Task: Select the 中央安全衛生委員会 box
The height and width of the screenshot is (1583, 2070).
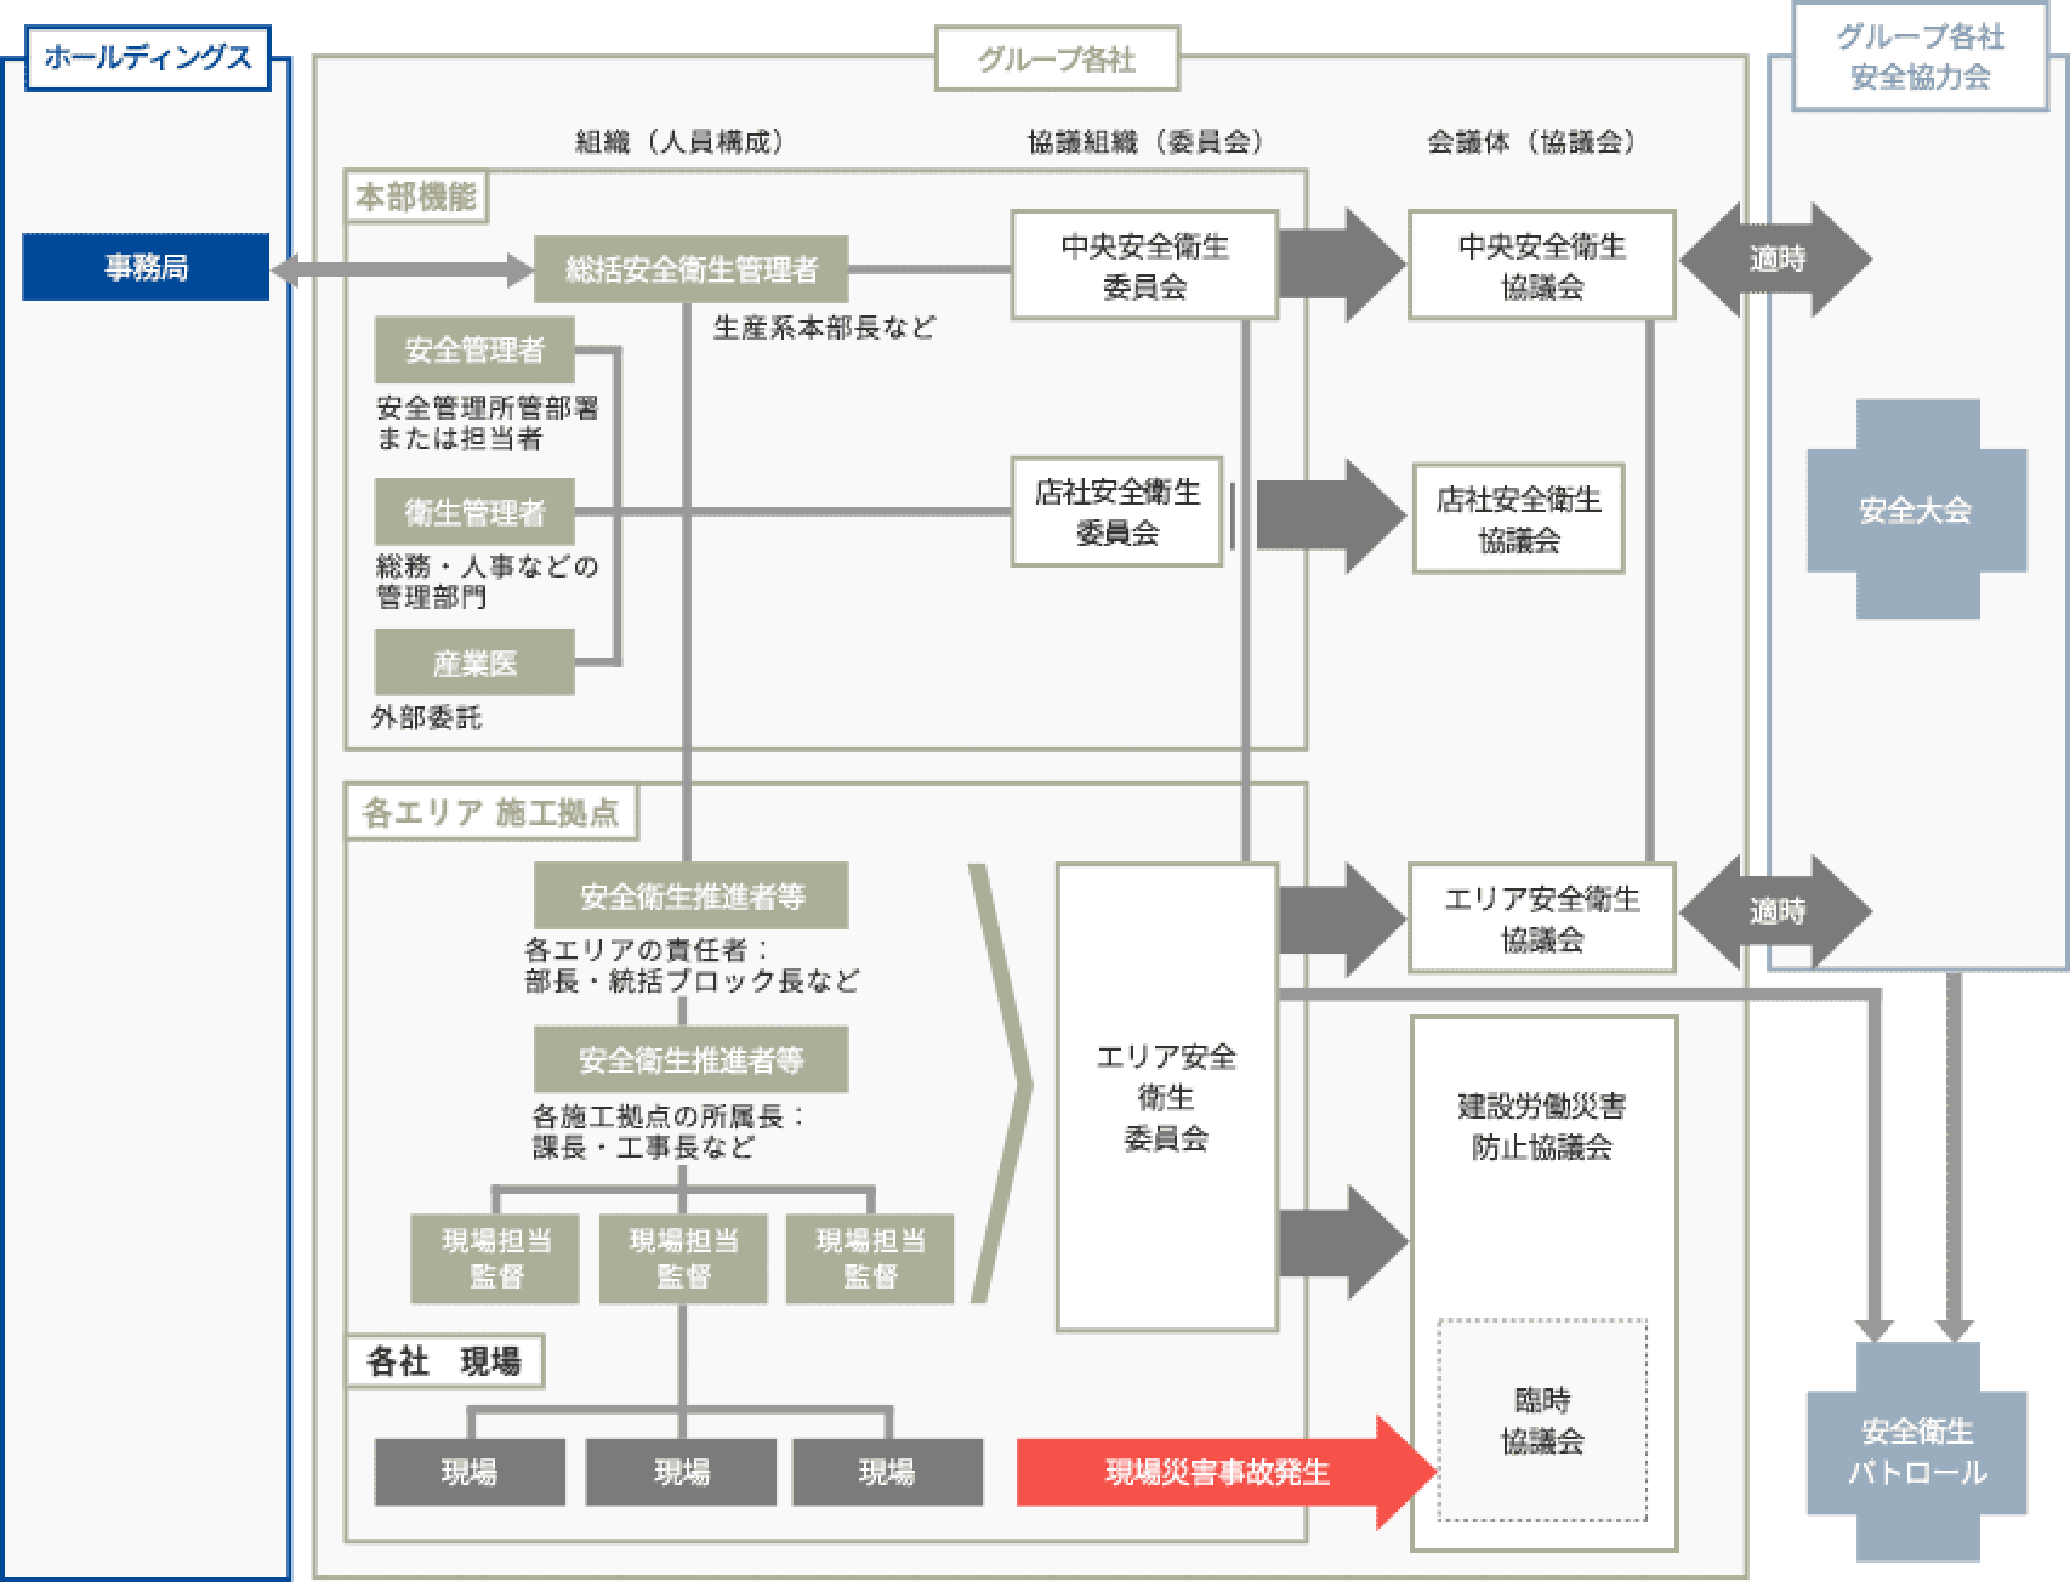Action: click(x=1145, y=265)
